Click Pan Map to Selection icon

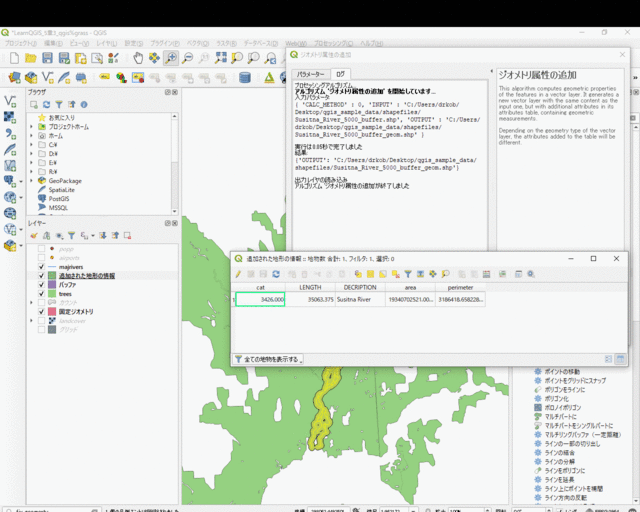pos(154,58)
